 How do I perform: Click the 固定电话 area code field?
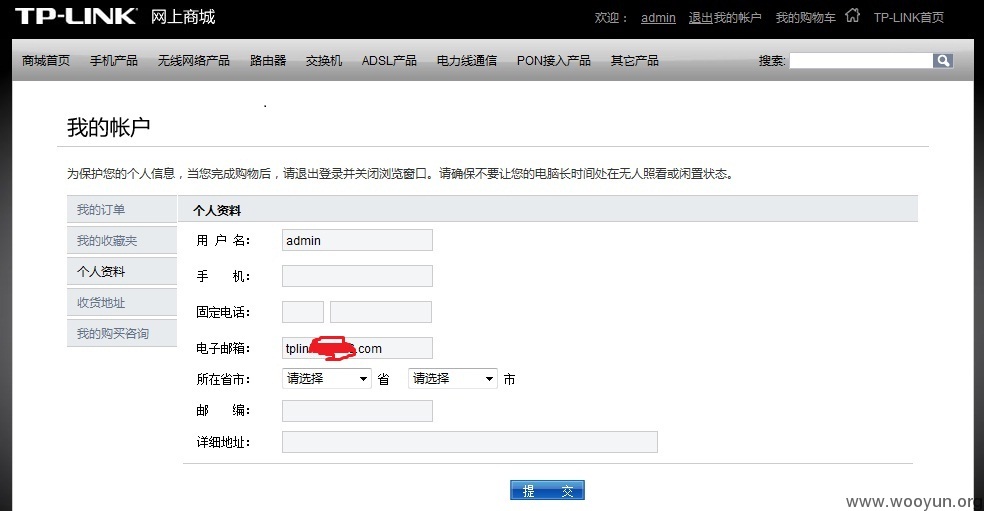tap(303, 312)
